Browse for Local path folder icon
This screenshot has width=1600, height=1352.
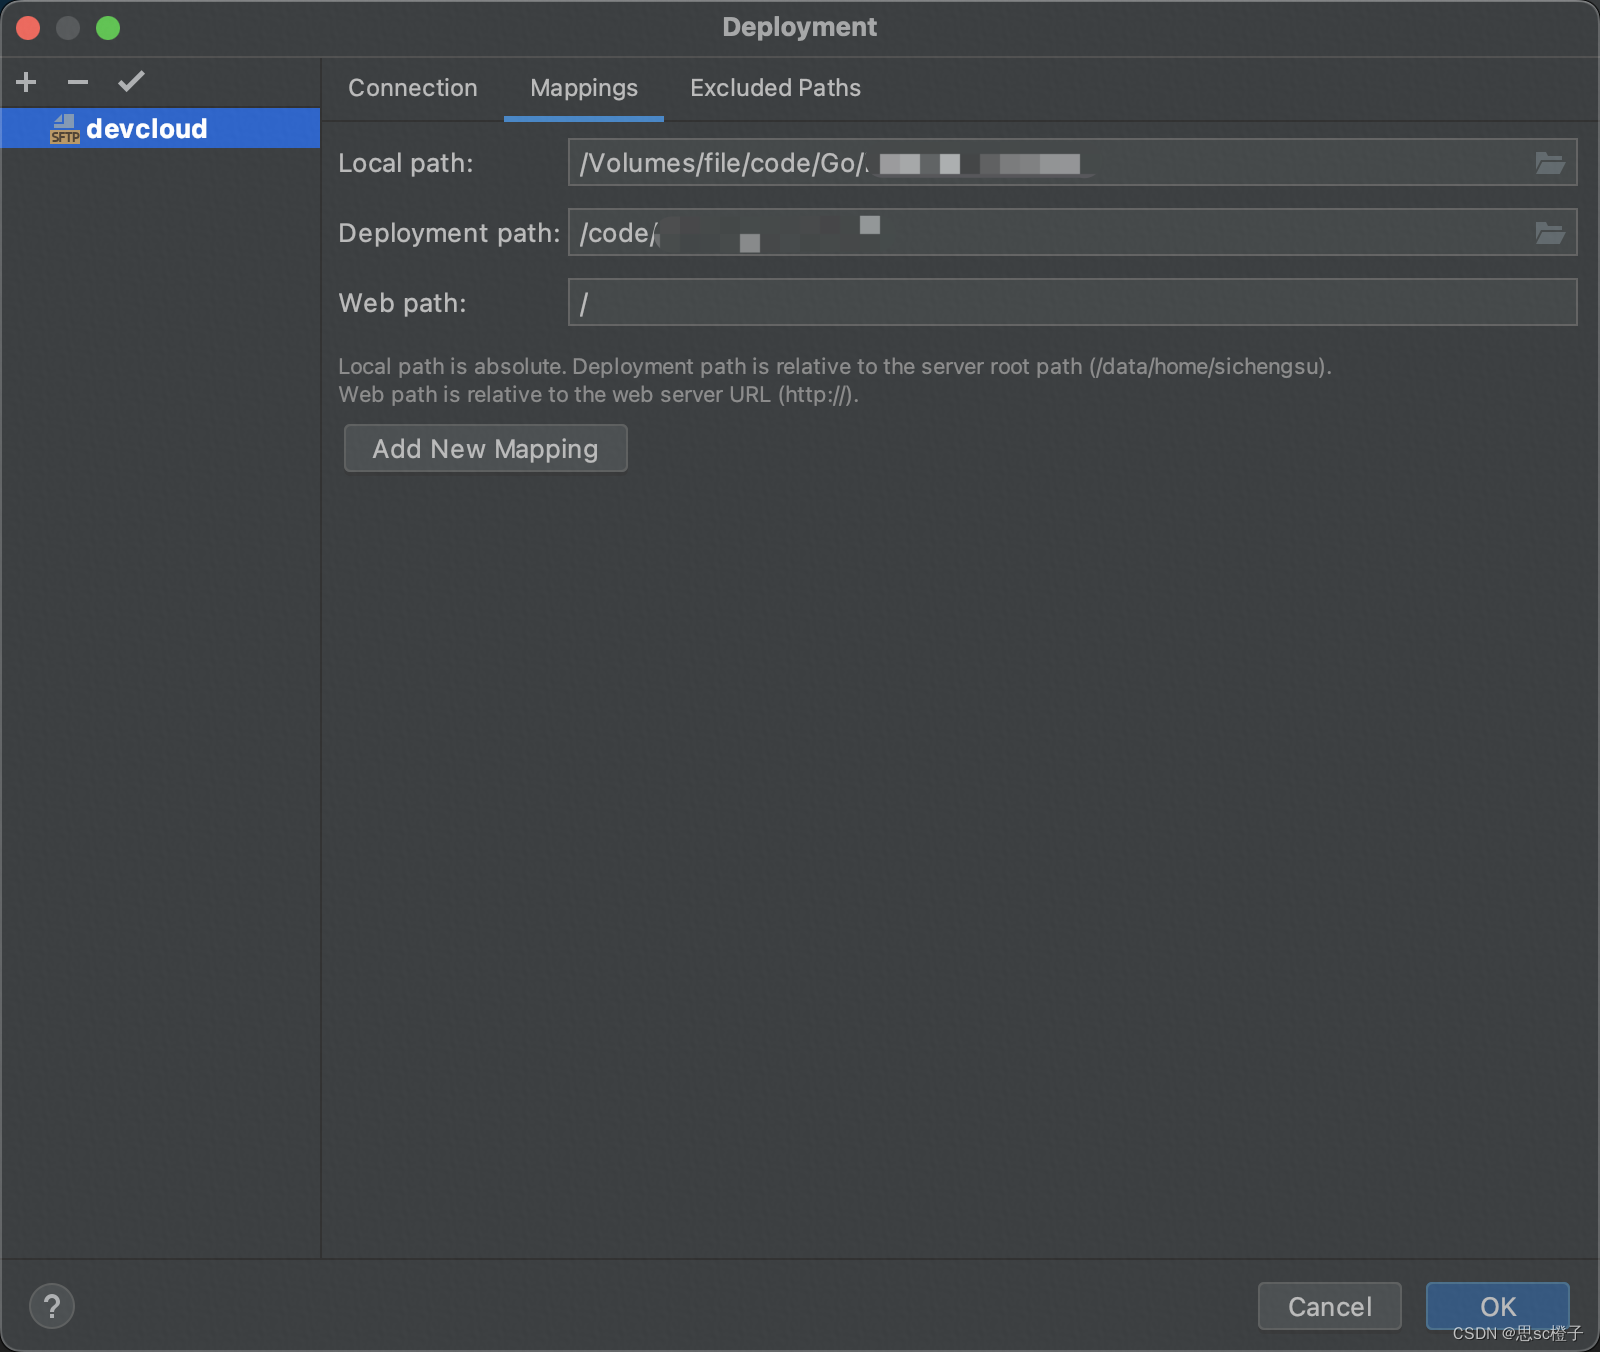tap(1549, 163)
